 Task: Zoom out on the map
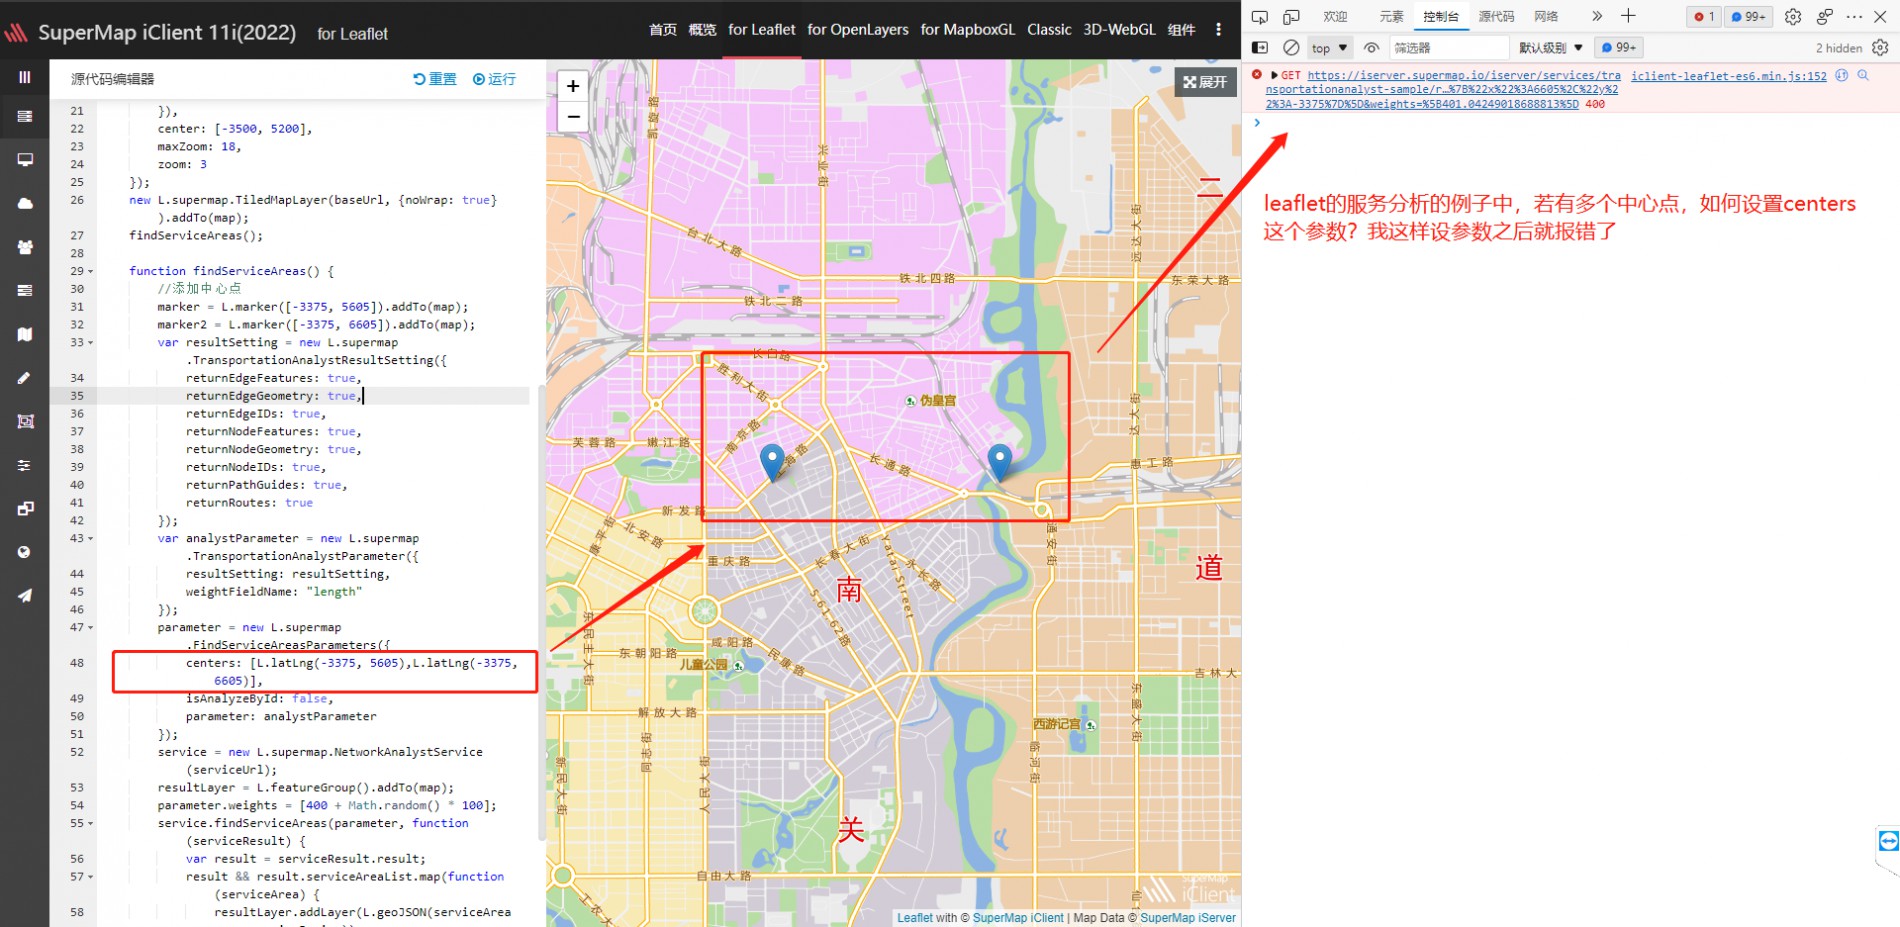click(573, 117)
